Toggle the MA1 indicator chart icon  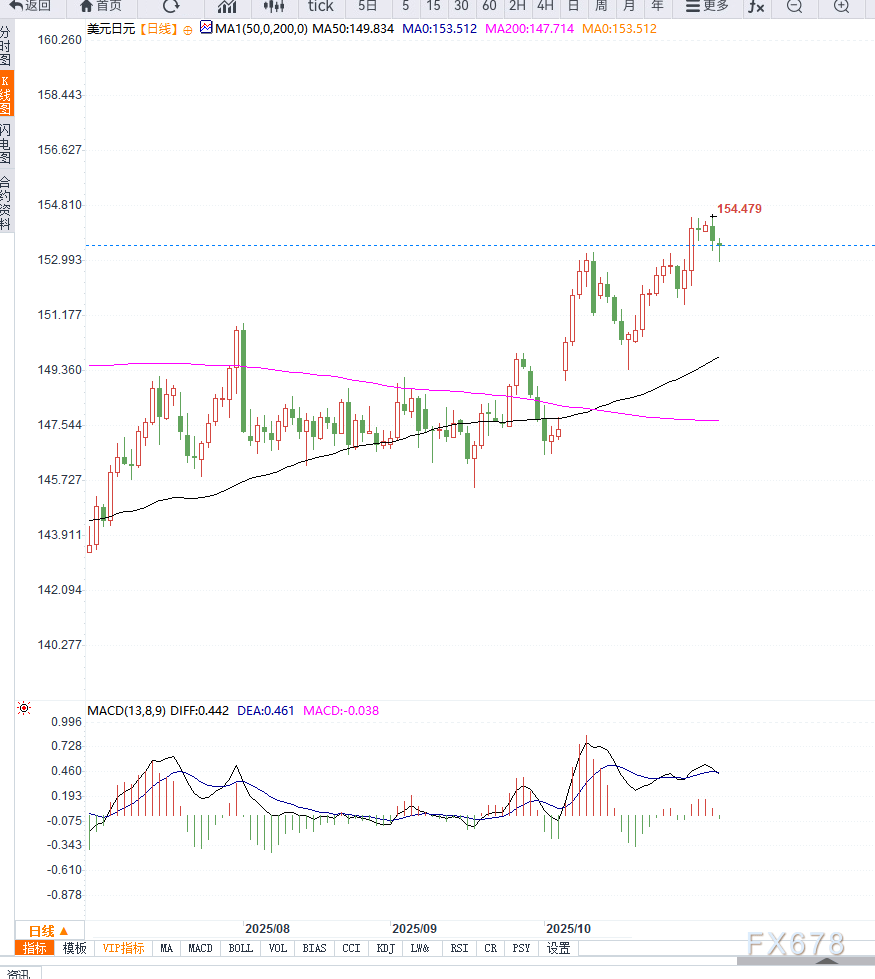tap(206, 27)
